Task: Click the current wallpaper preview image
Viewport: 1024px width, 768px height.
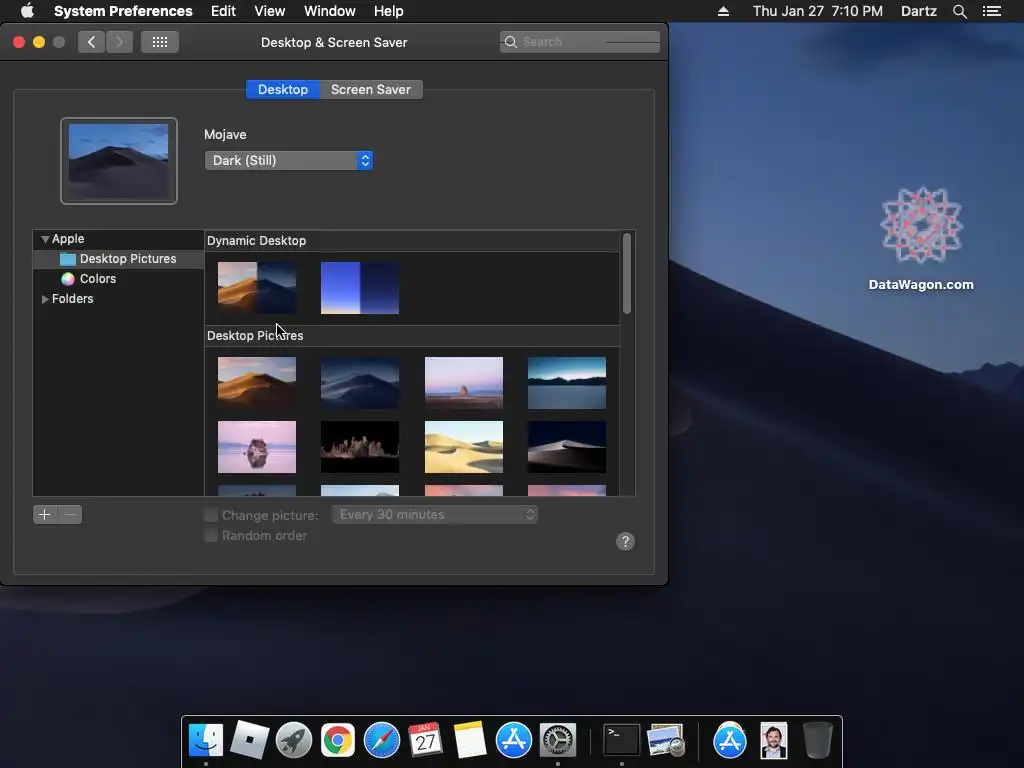Action: 119,161
